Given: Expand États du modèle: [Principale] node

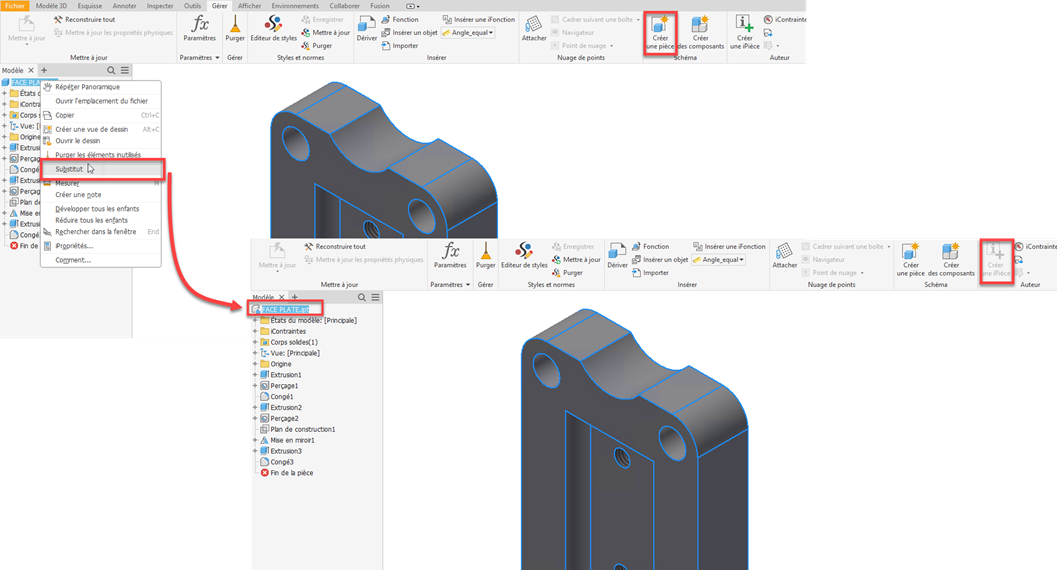Looking at the screenshot, I should pyautogui.click(x=255, y=321).
